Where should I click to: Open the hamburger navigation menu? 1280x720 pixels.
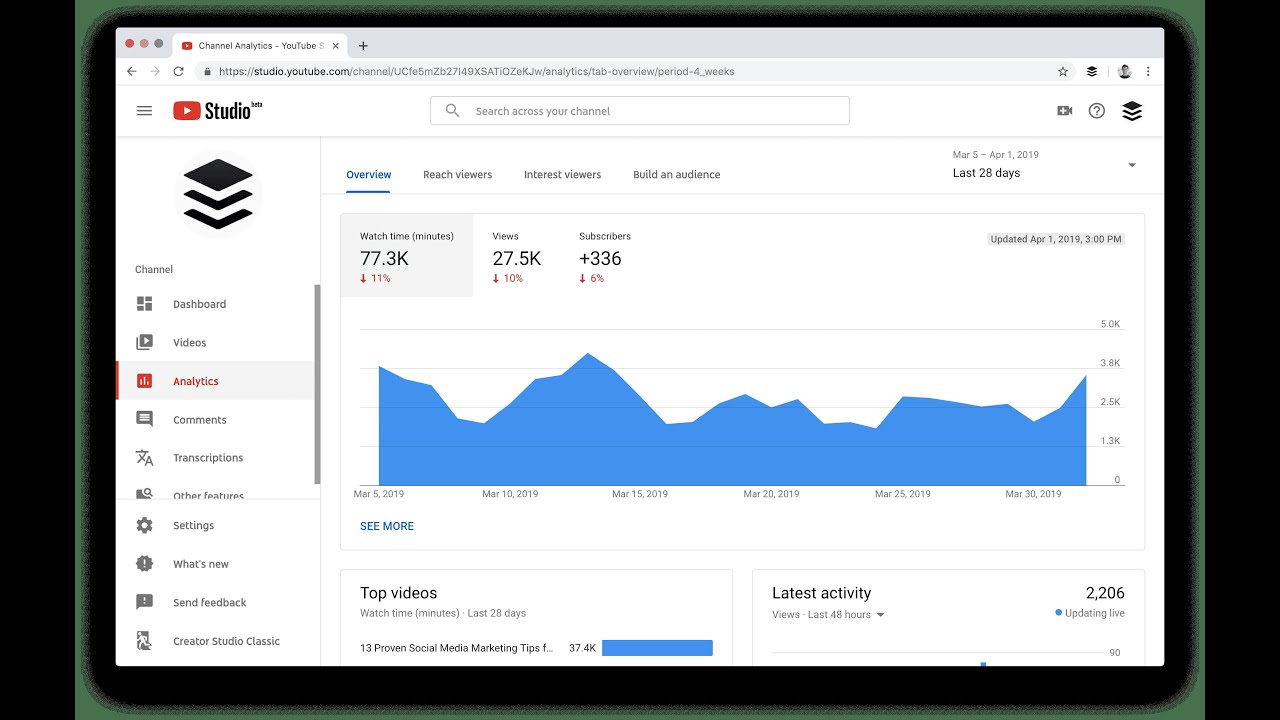coord(145,111)
